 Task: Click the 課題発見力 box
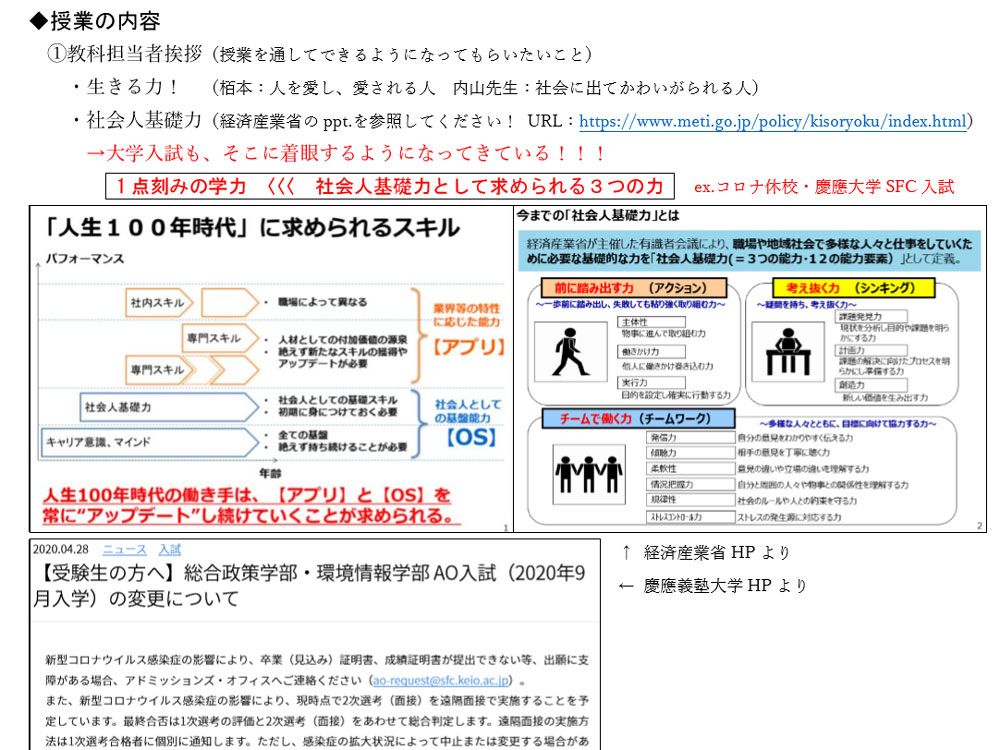click(x=871, y=316)
